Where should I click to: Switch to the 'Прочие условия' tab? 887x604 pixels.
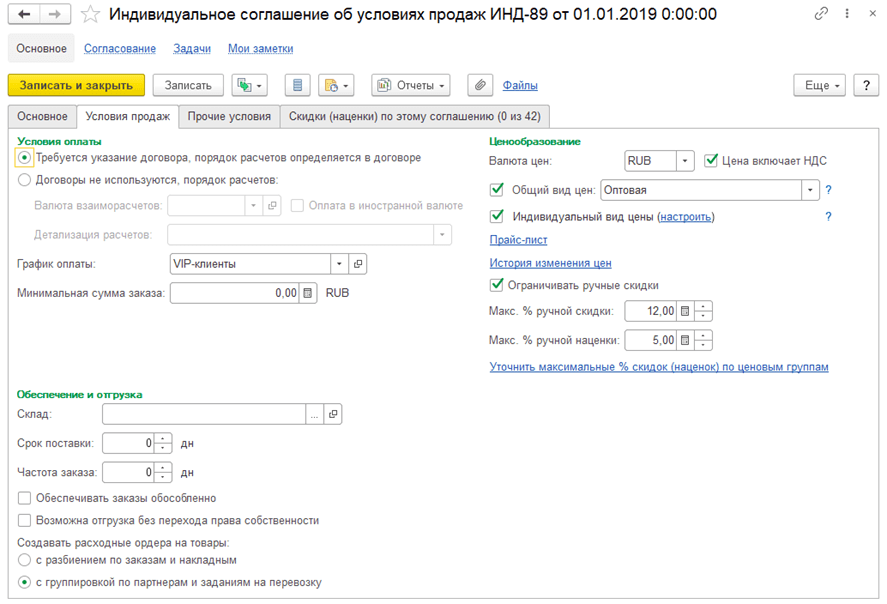click(229, 116)
